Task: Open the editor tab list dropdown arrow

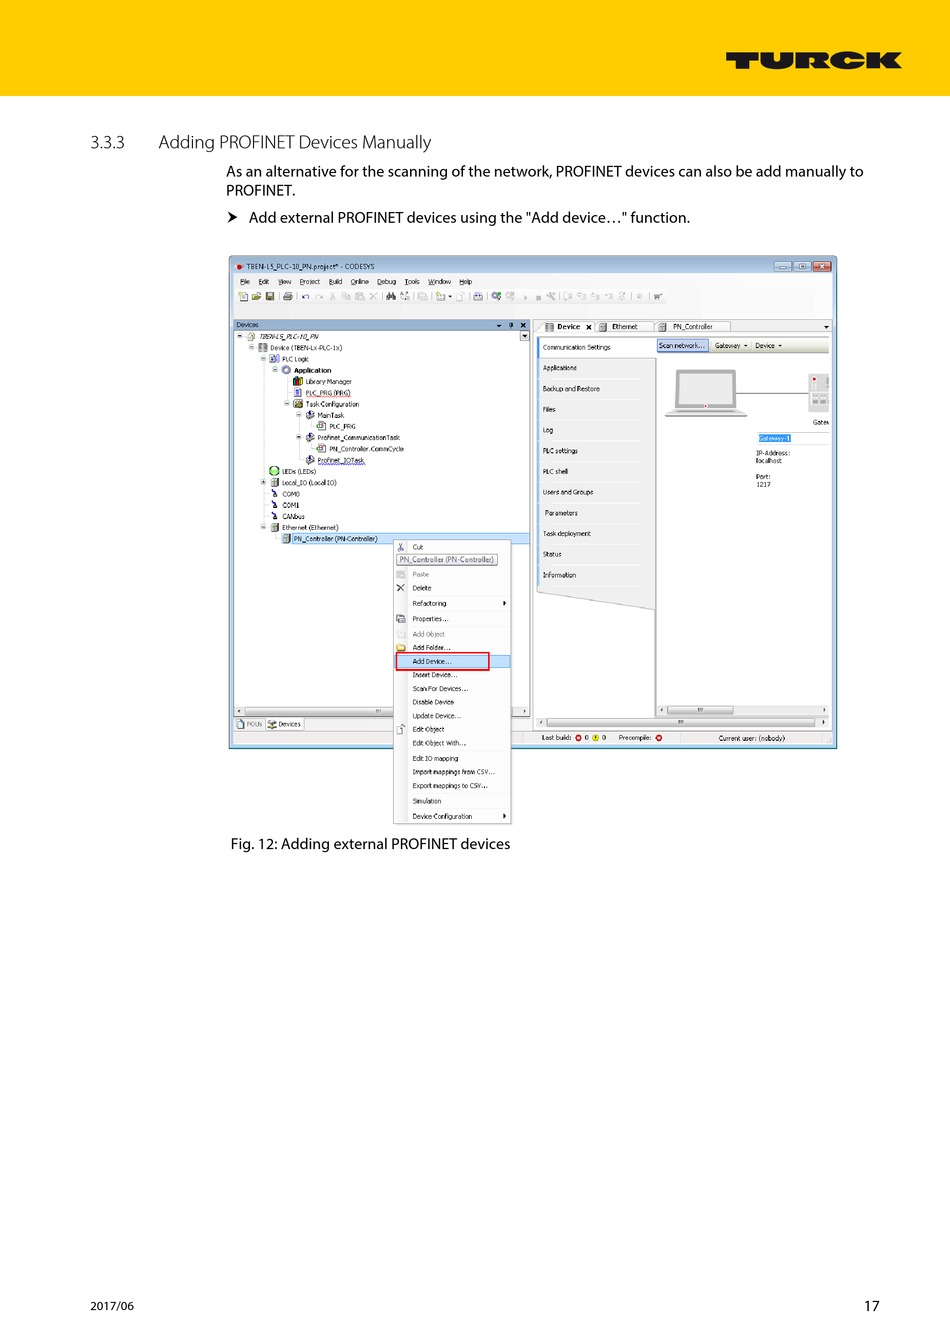Action: tap(826, 327)
